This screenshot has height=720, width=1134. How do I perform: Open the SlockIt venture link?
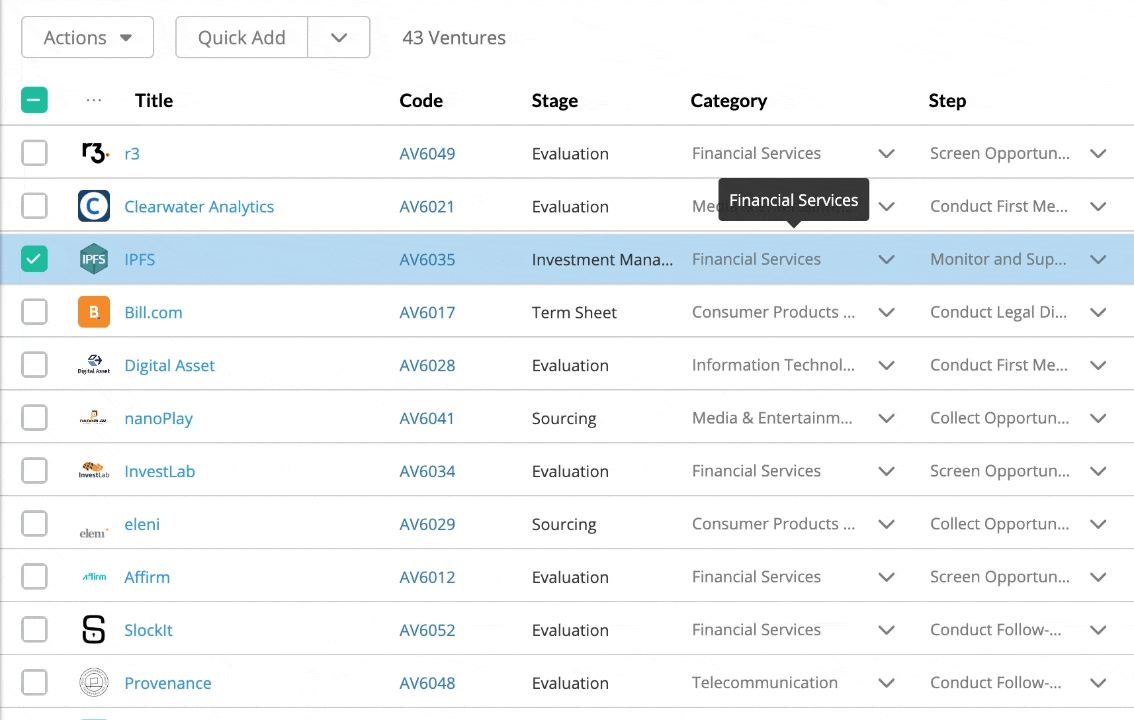[x=148, y=630]
